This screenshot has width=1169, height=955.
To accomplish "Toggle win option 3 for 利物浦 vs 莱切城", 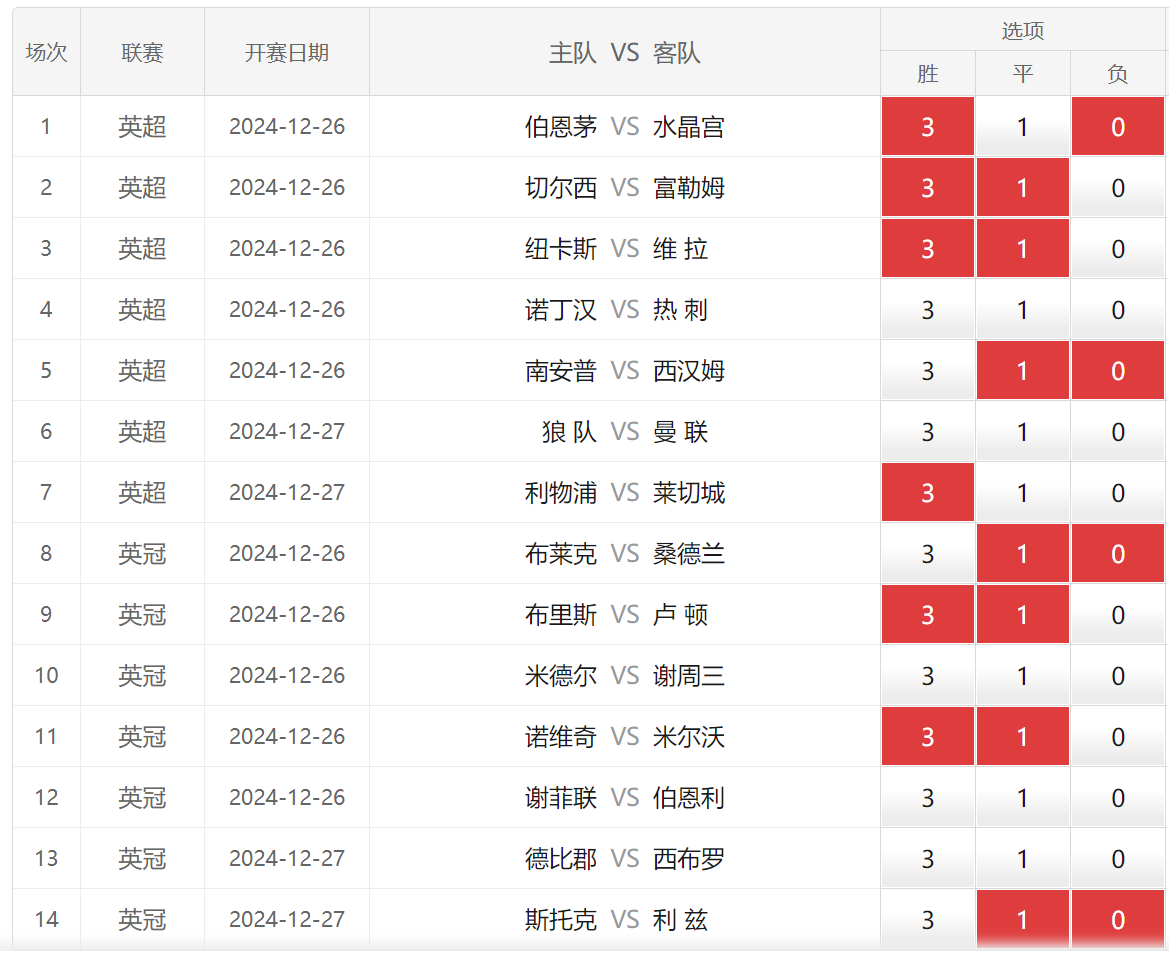I will click(927, 492).
